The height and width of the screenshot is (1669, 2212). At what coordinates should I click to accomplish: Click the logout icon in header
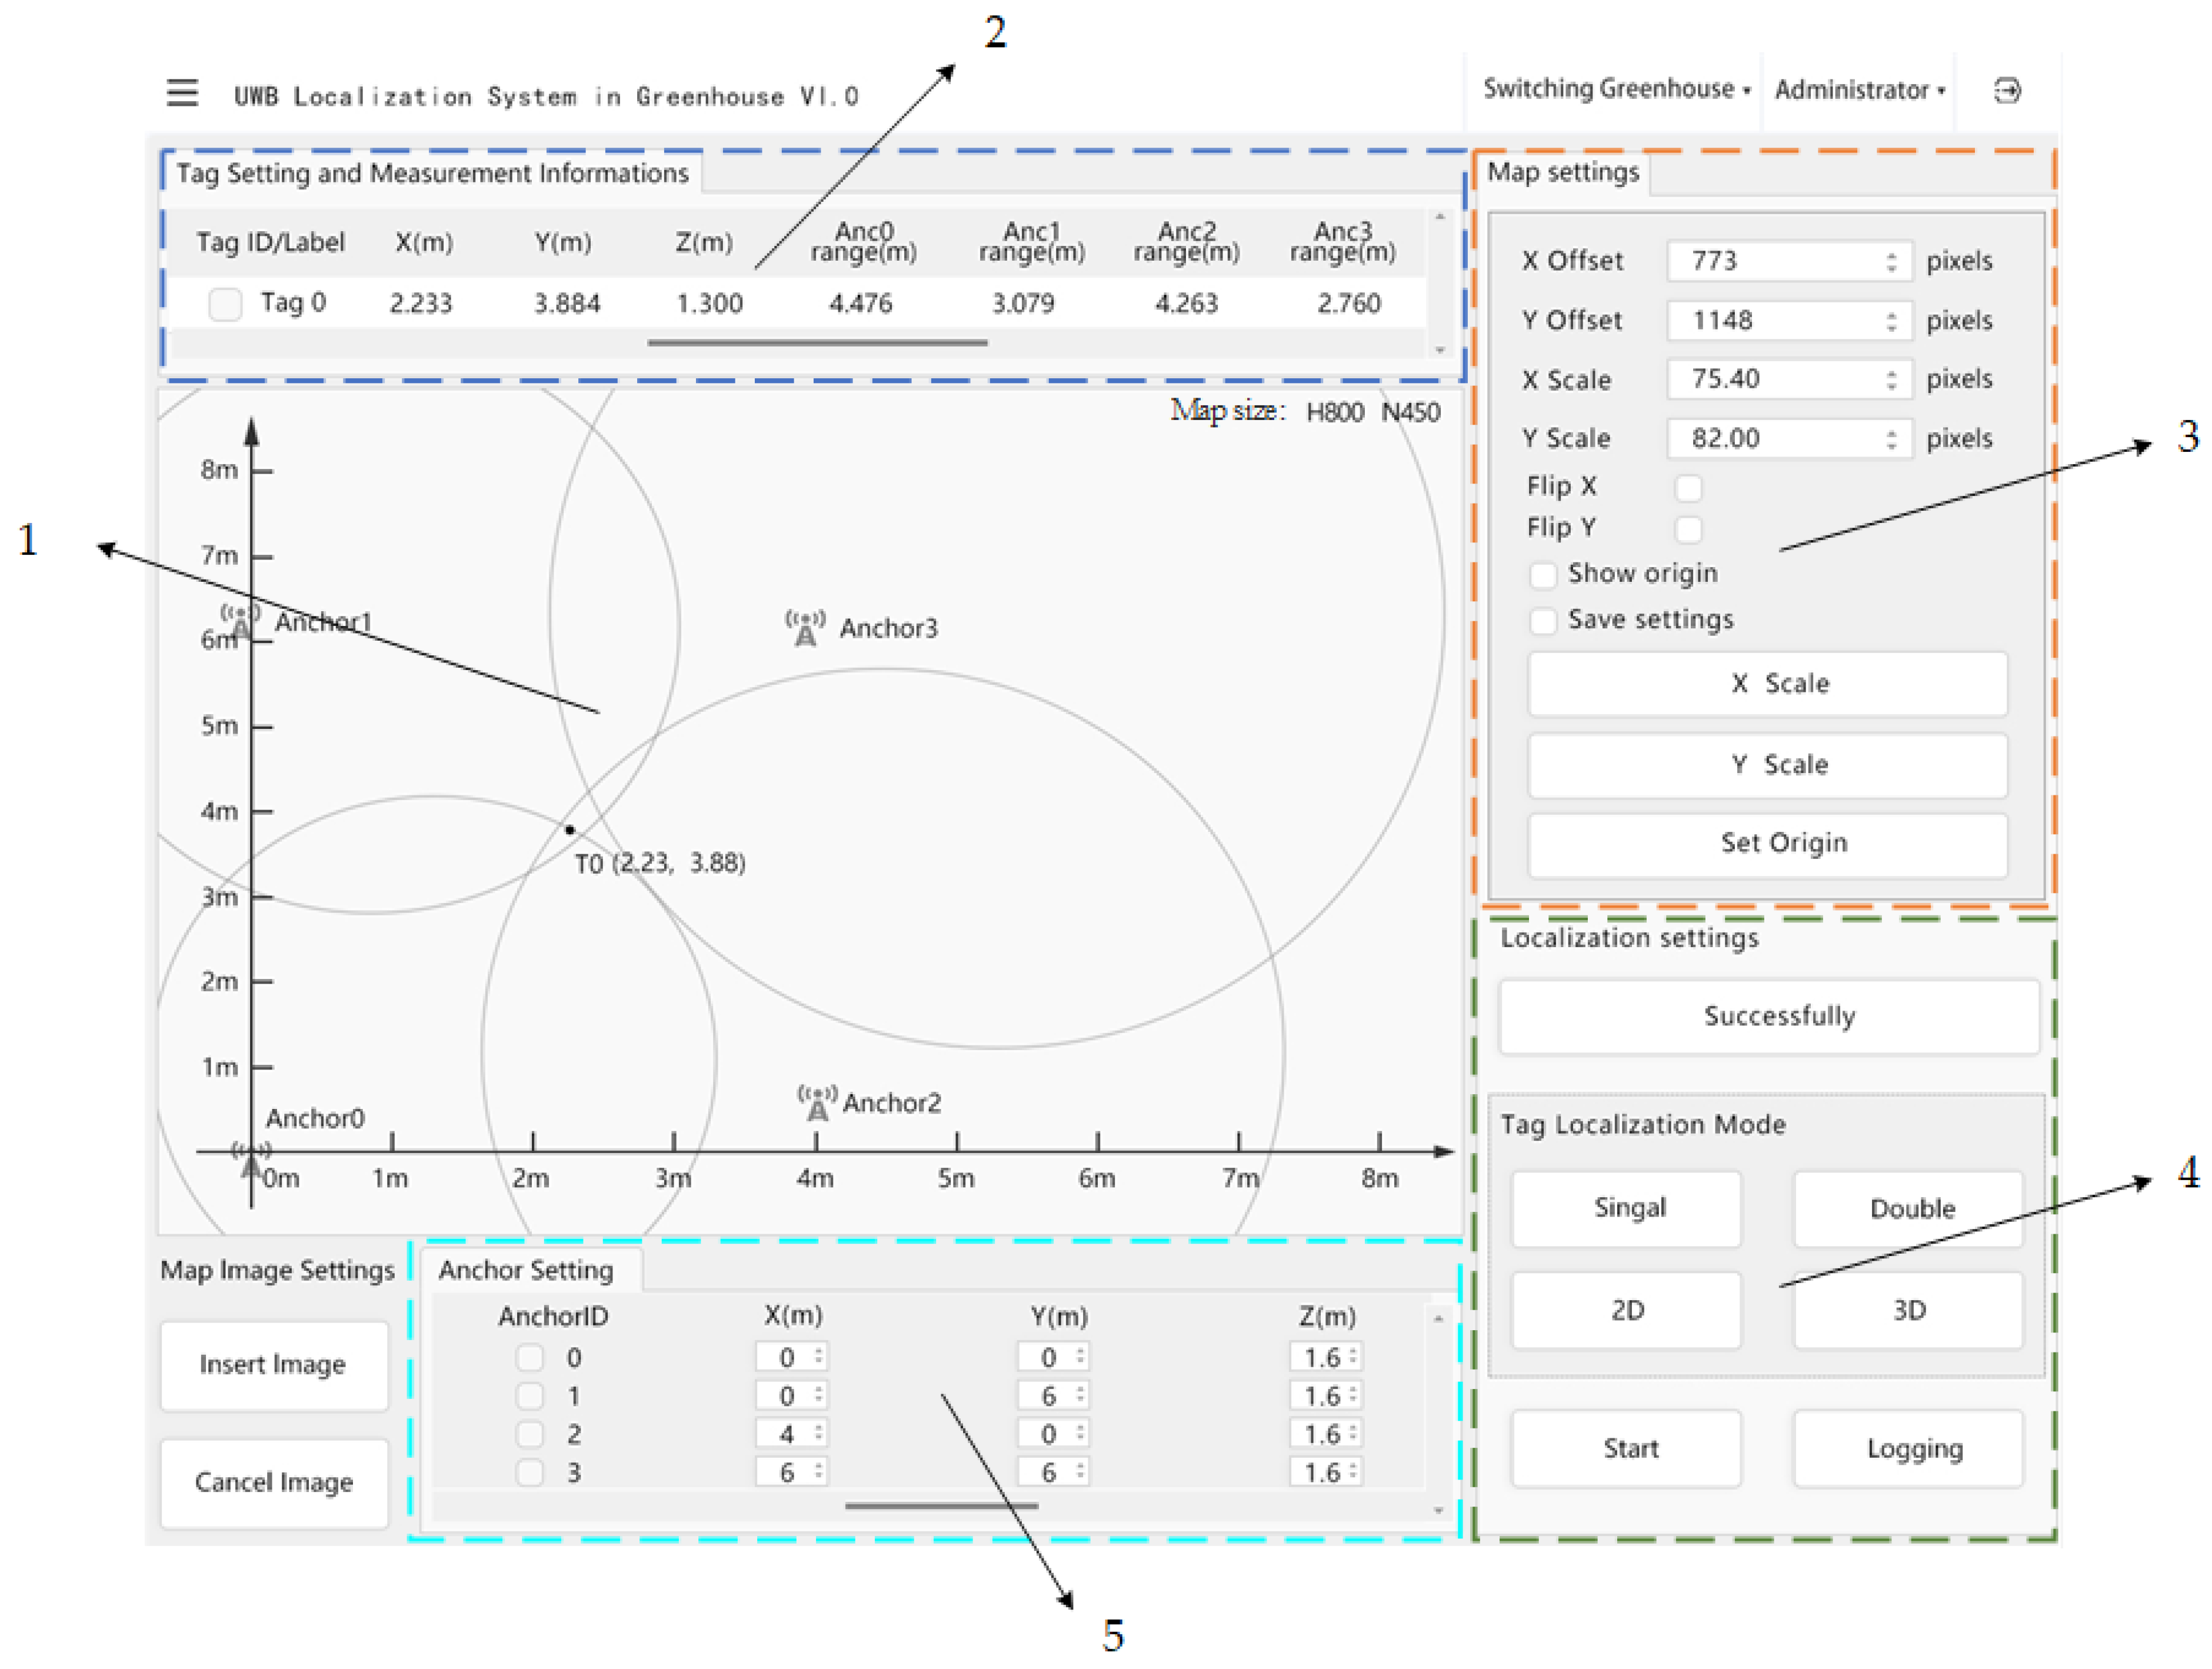[x=2006, y=91]
